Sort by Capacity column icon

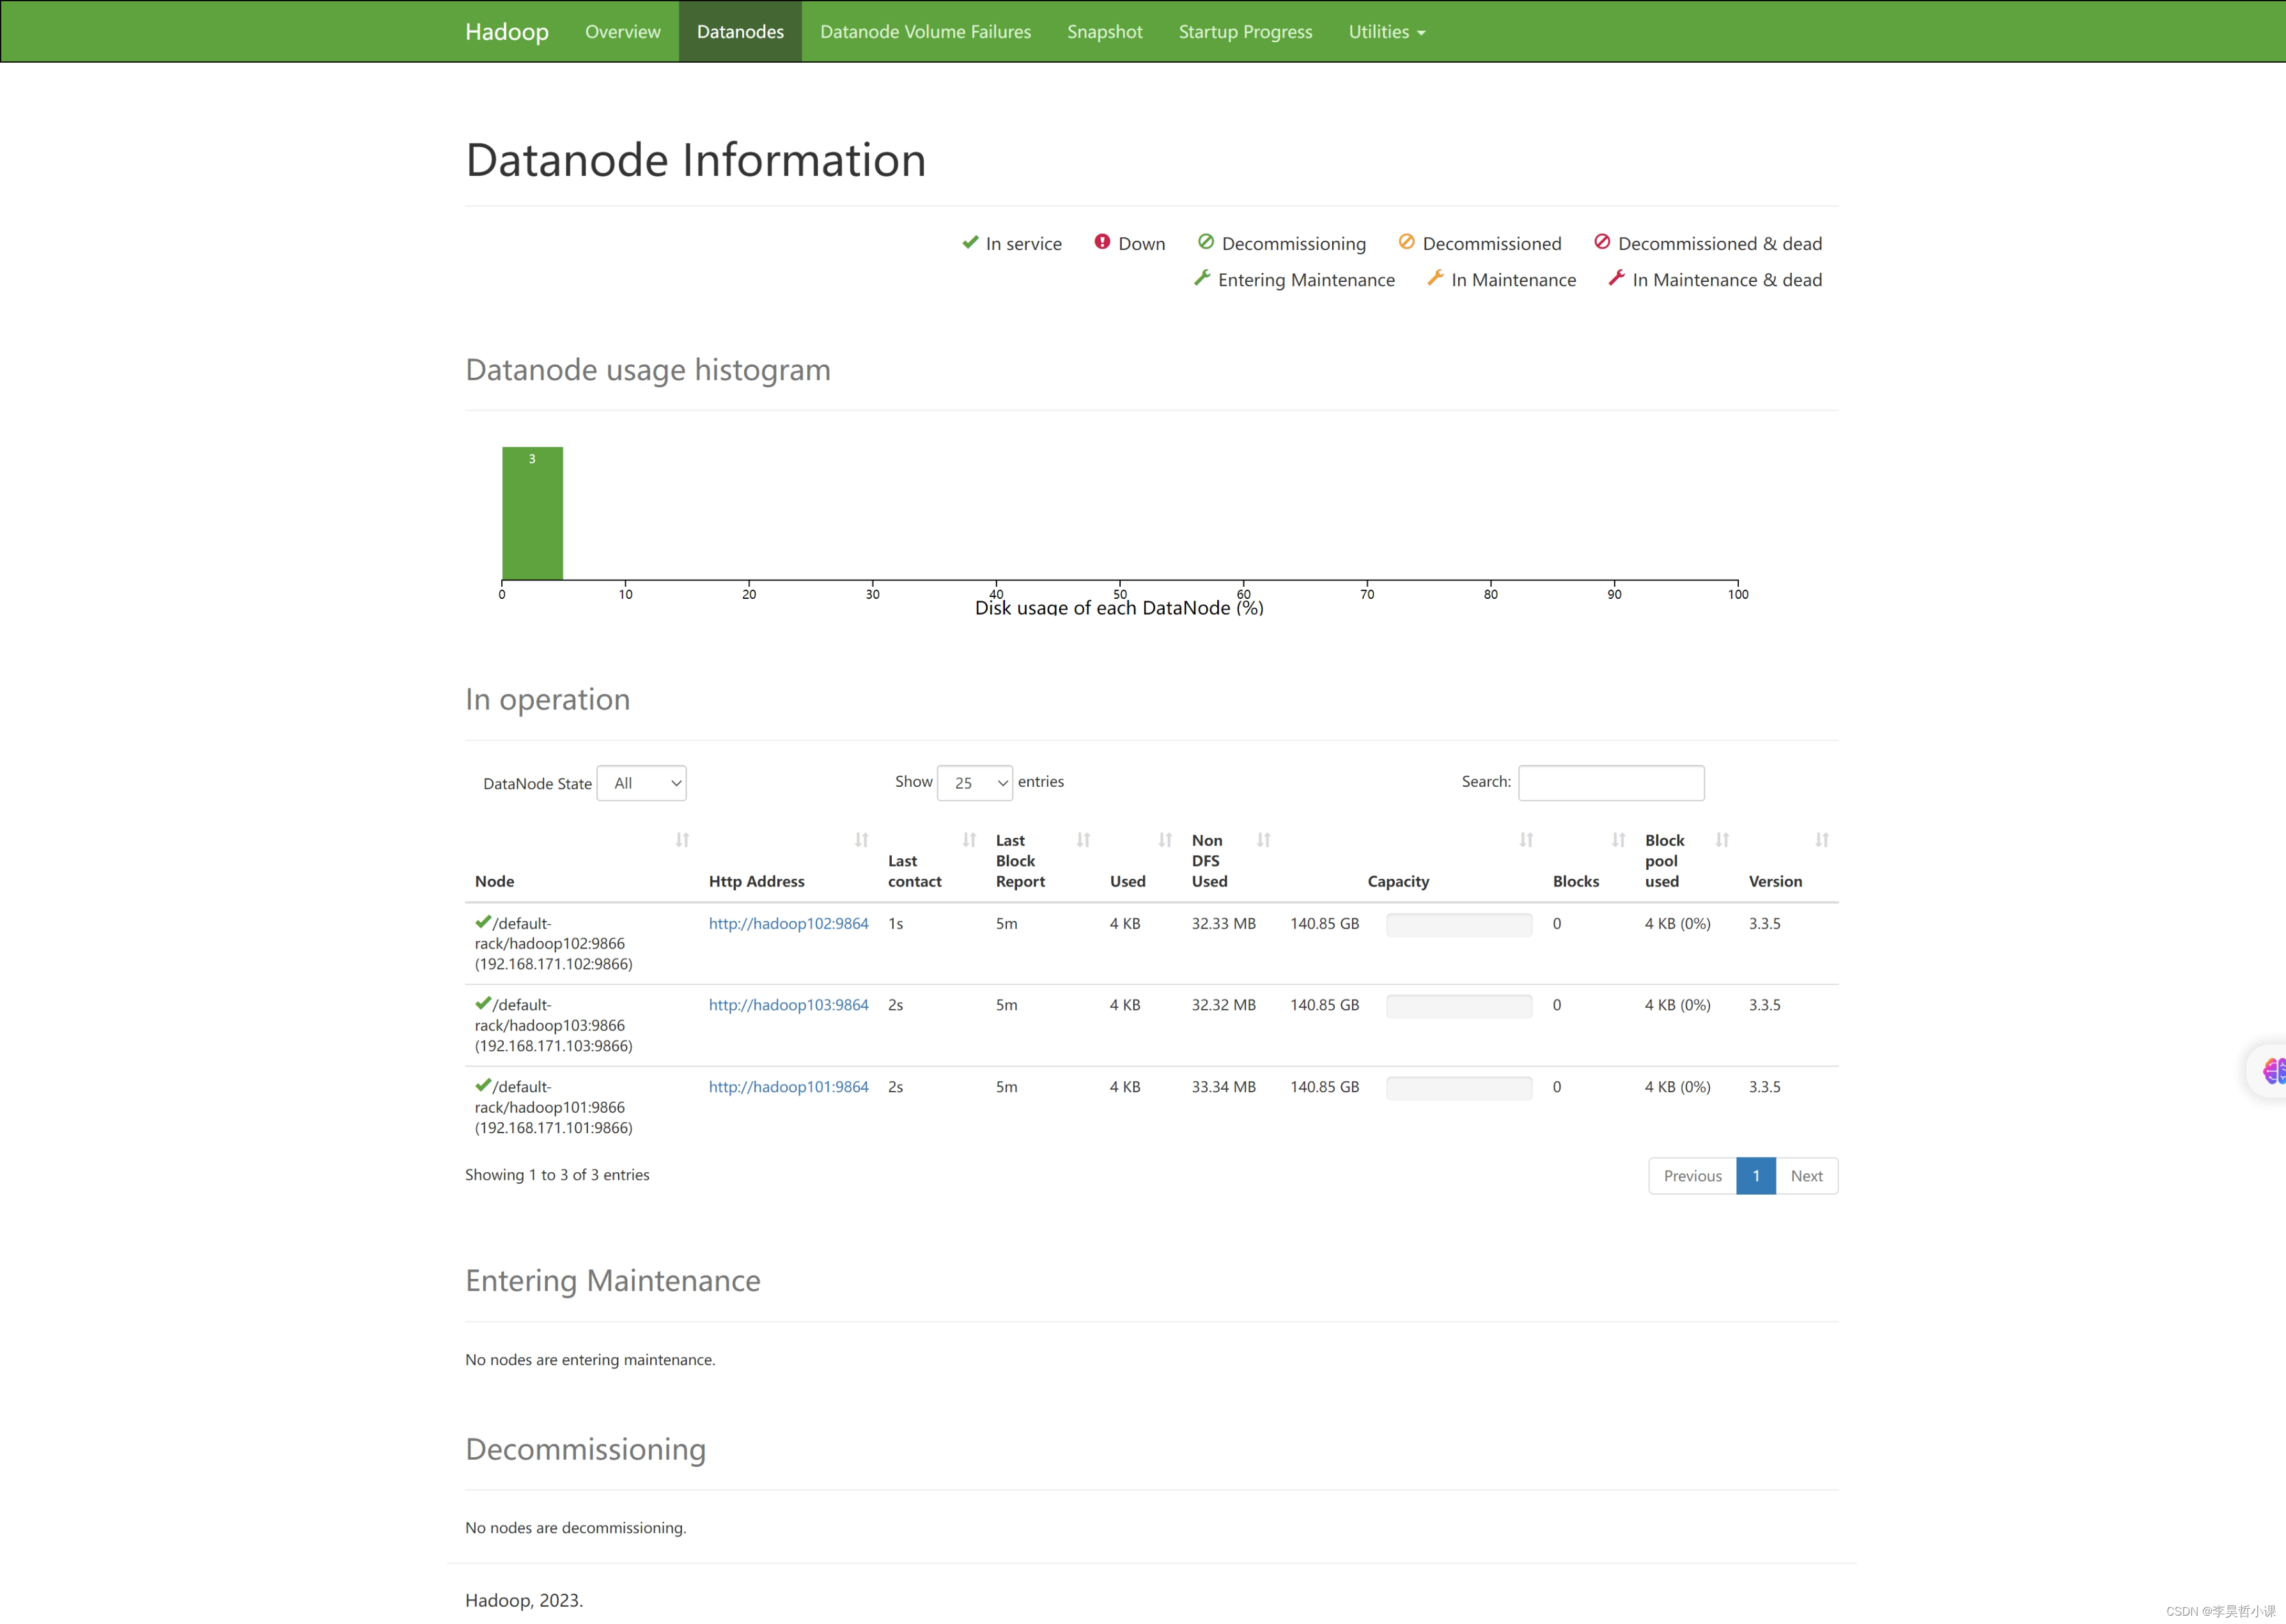(x=1526, y=840)
